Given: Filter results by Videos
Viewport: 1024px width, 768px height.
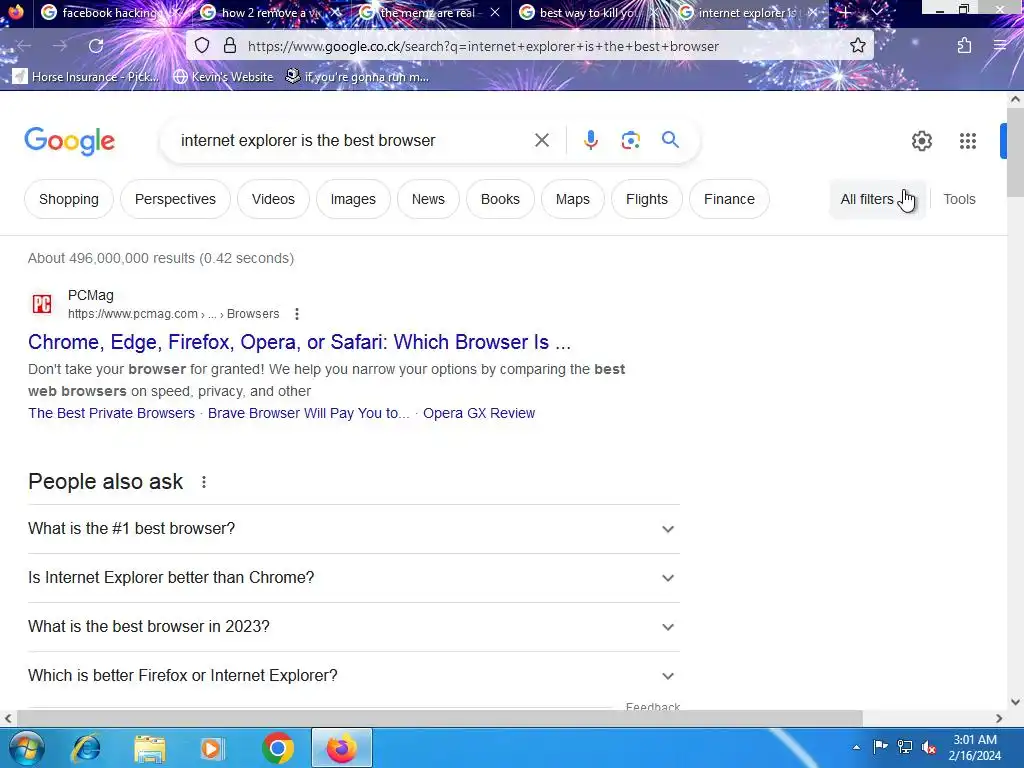Looking at the screenshot, I should 273,199.
